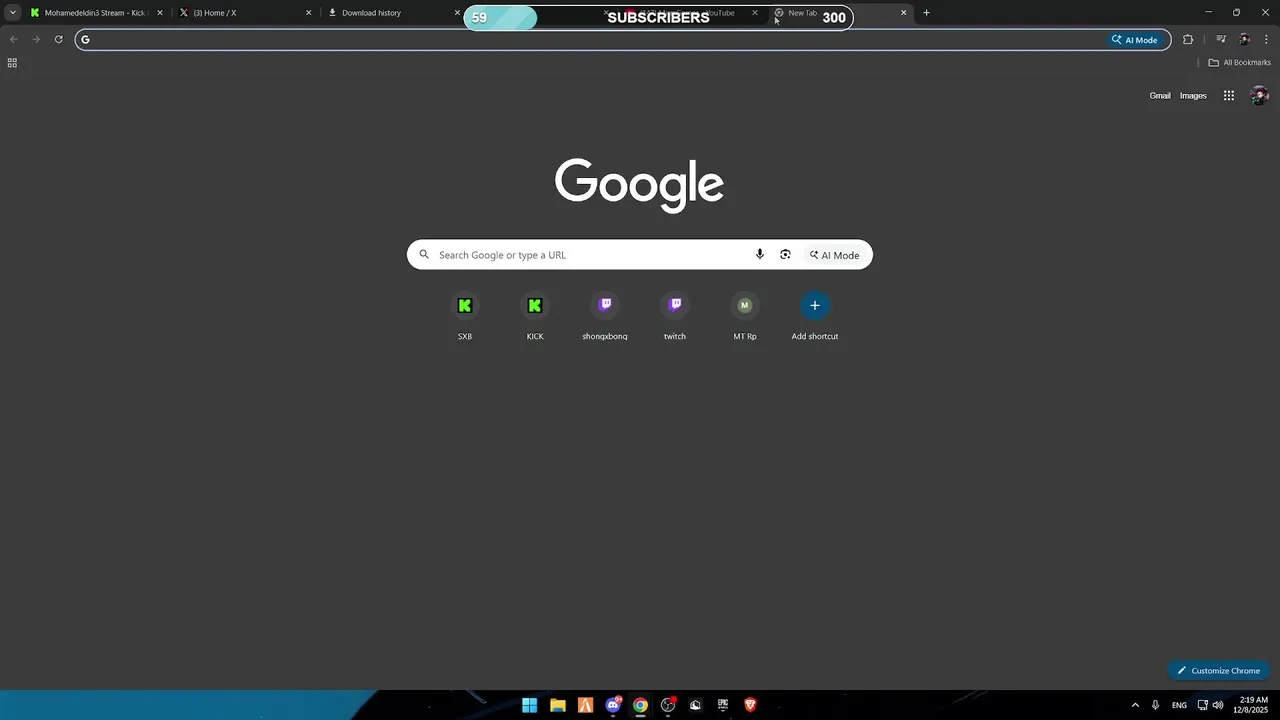Switch the ENG input language
This screenshot has height=720, width=1280.
(x=1179, y=705)
